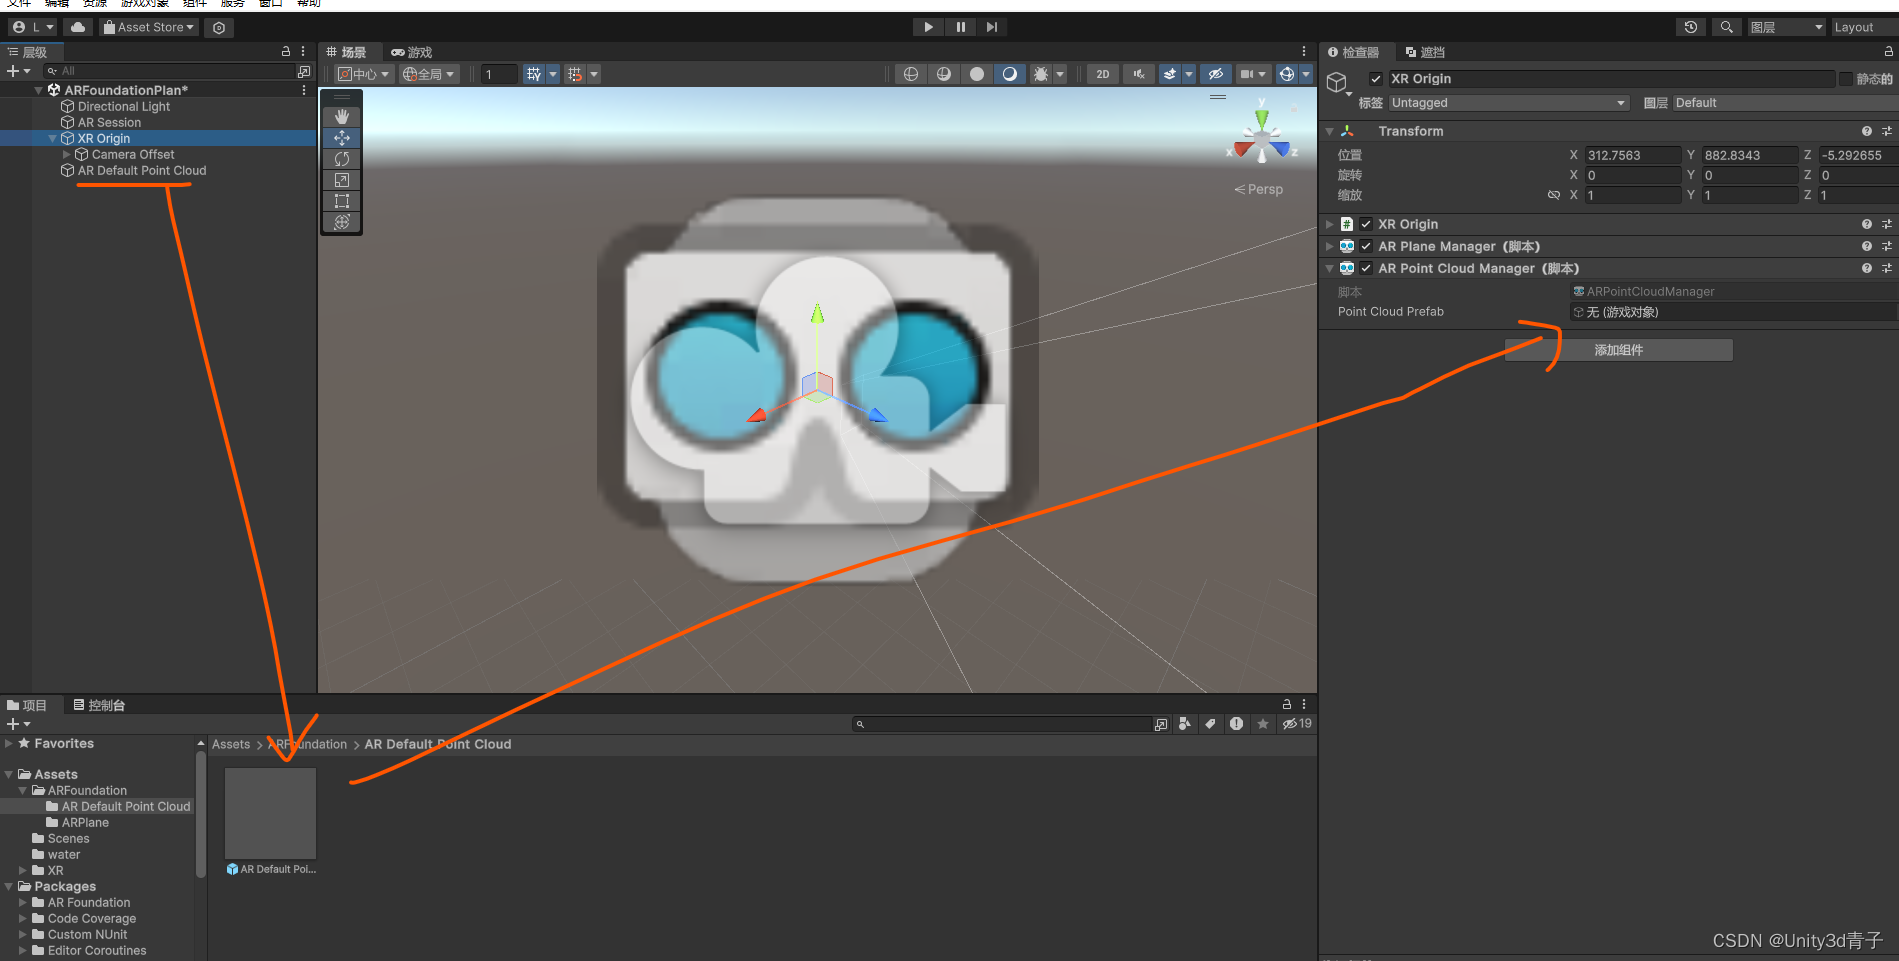1899x961 pixels.
Task: Open AR Point Cloud Manager preset settings icon
Action: click(1887, 268)
